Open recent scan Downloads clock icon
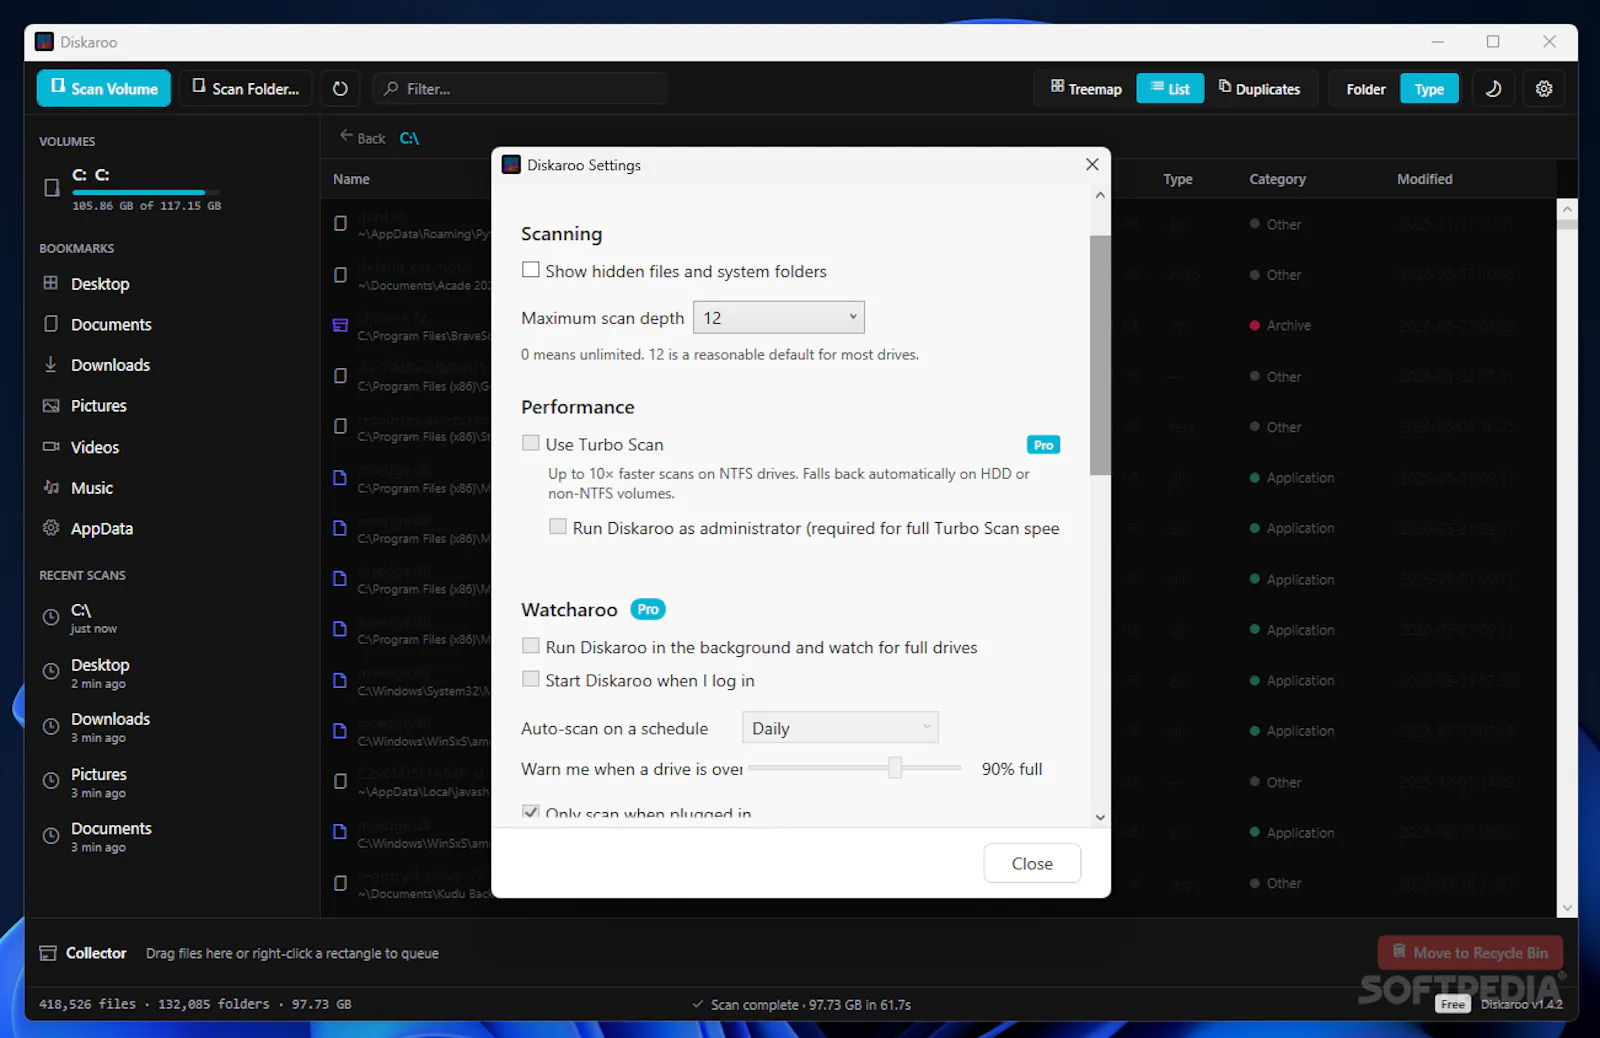 (51, 726)
